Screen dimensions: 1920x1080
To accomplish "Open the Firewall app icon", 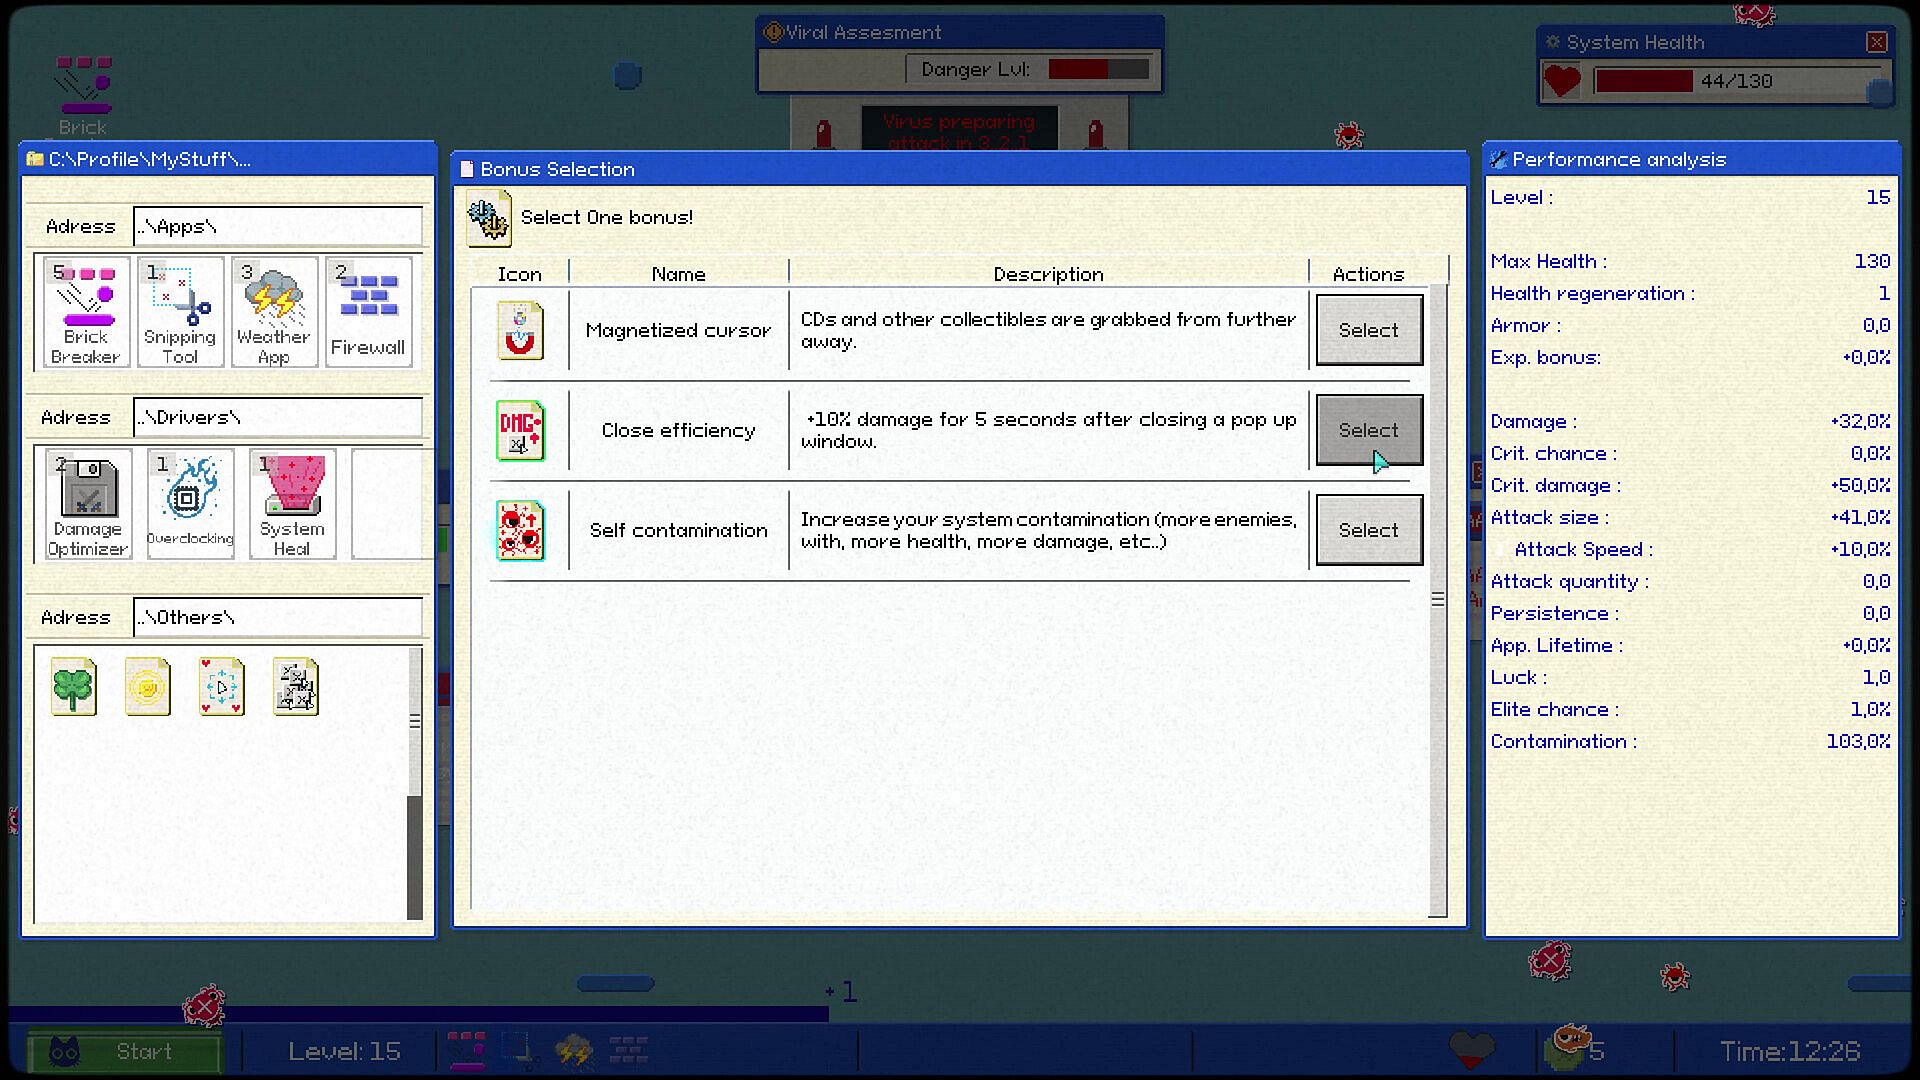I will [x=368, y=312].
